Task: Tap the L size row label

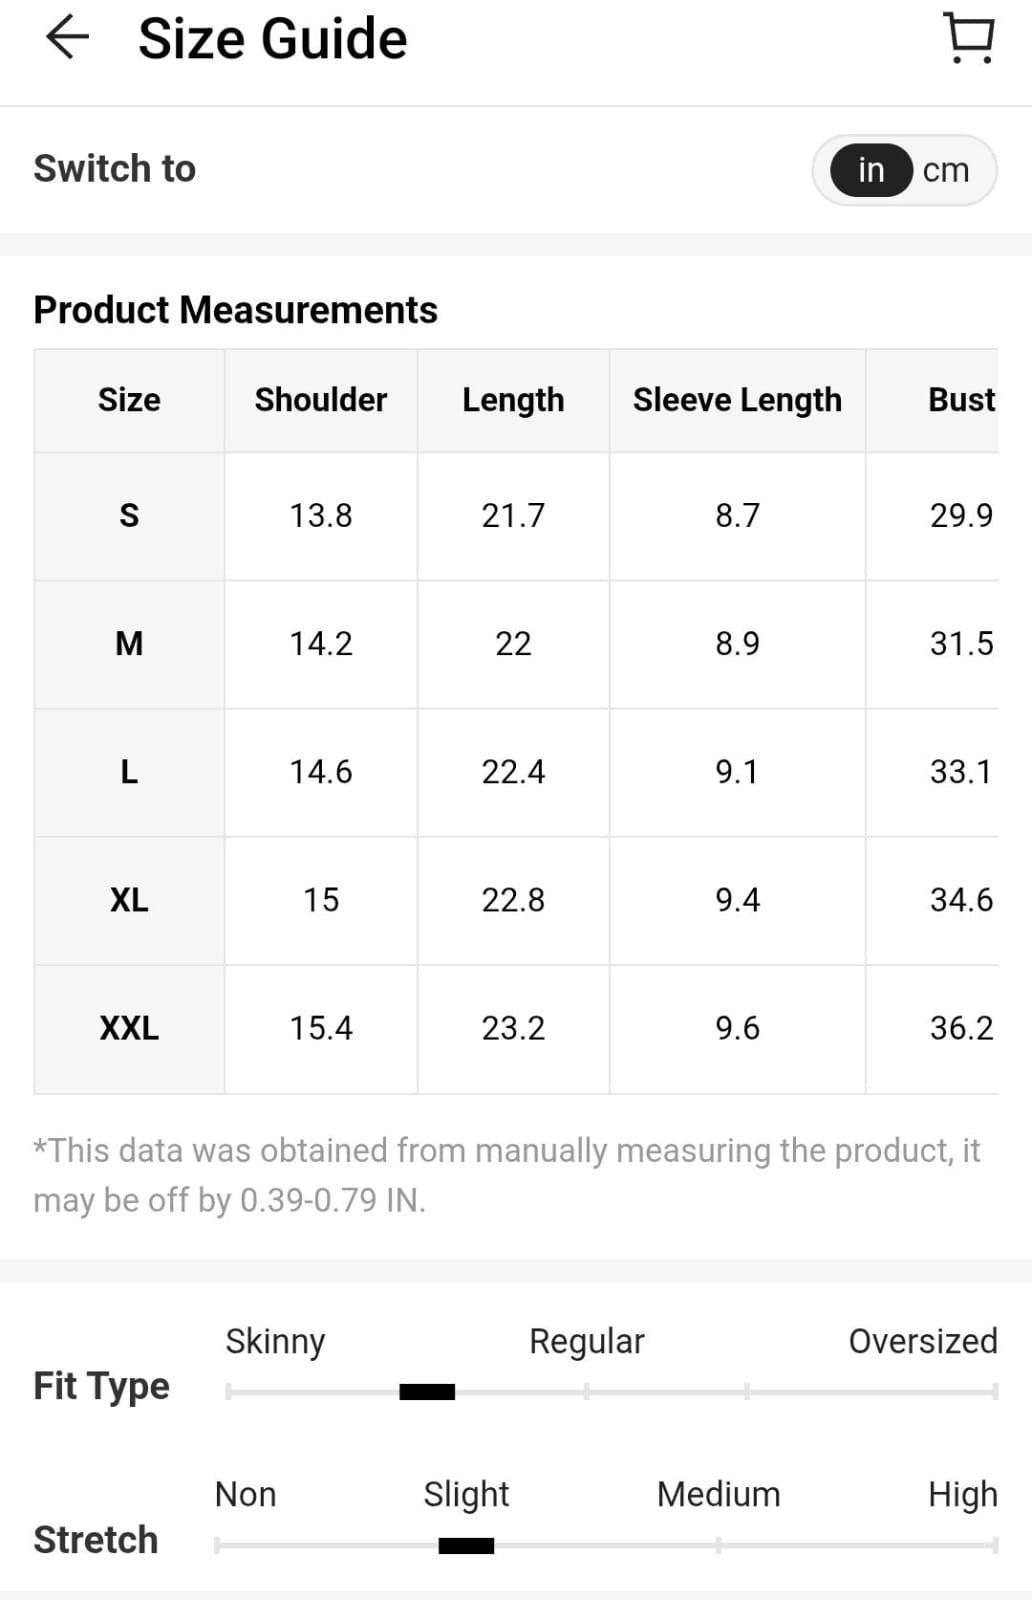Action: (x=129, y=771)
